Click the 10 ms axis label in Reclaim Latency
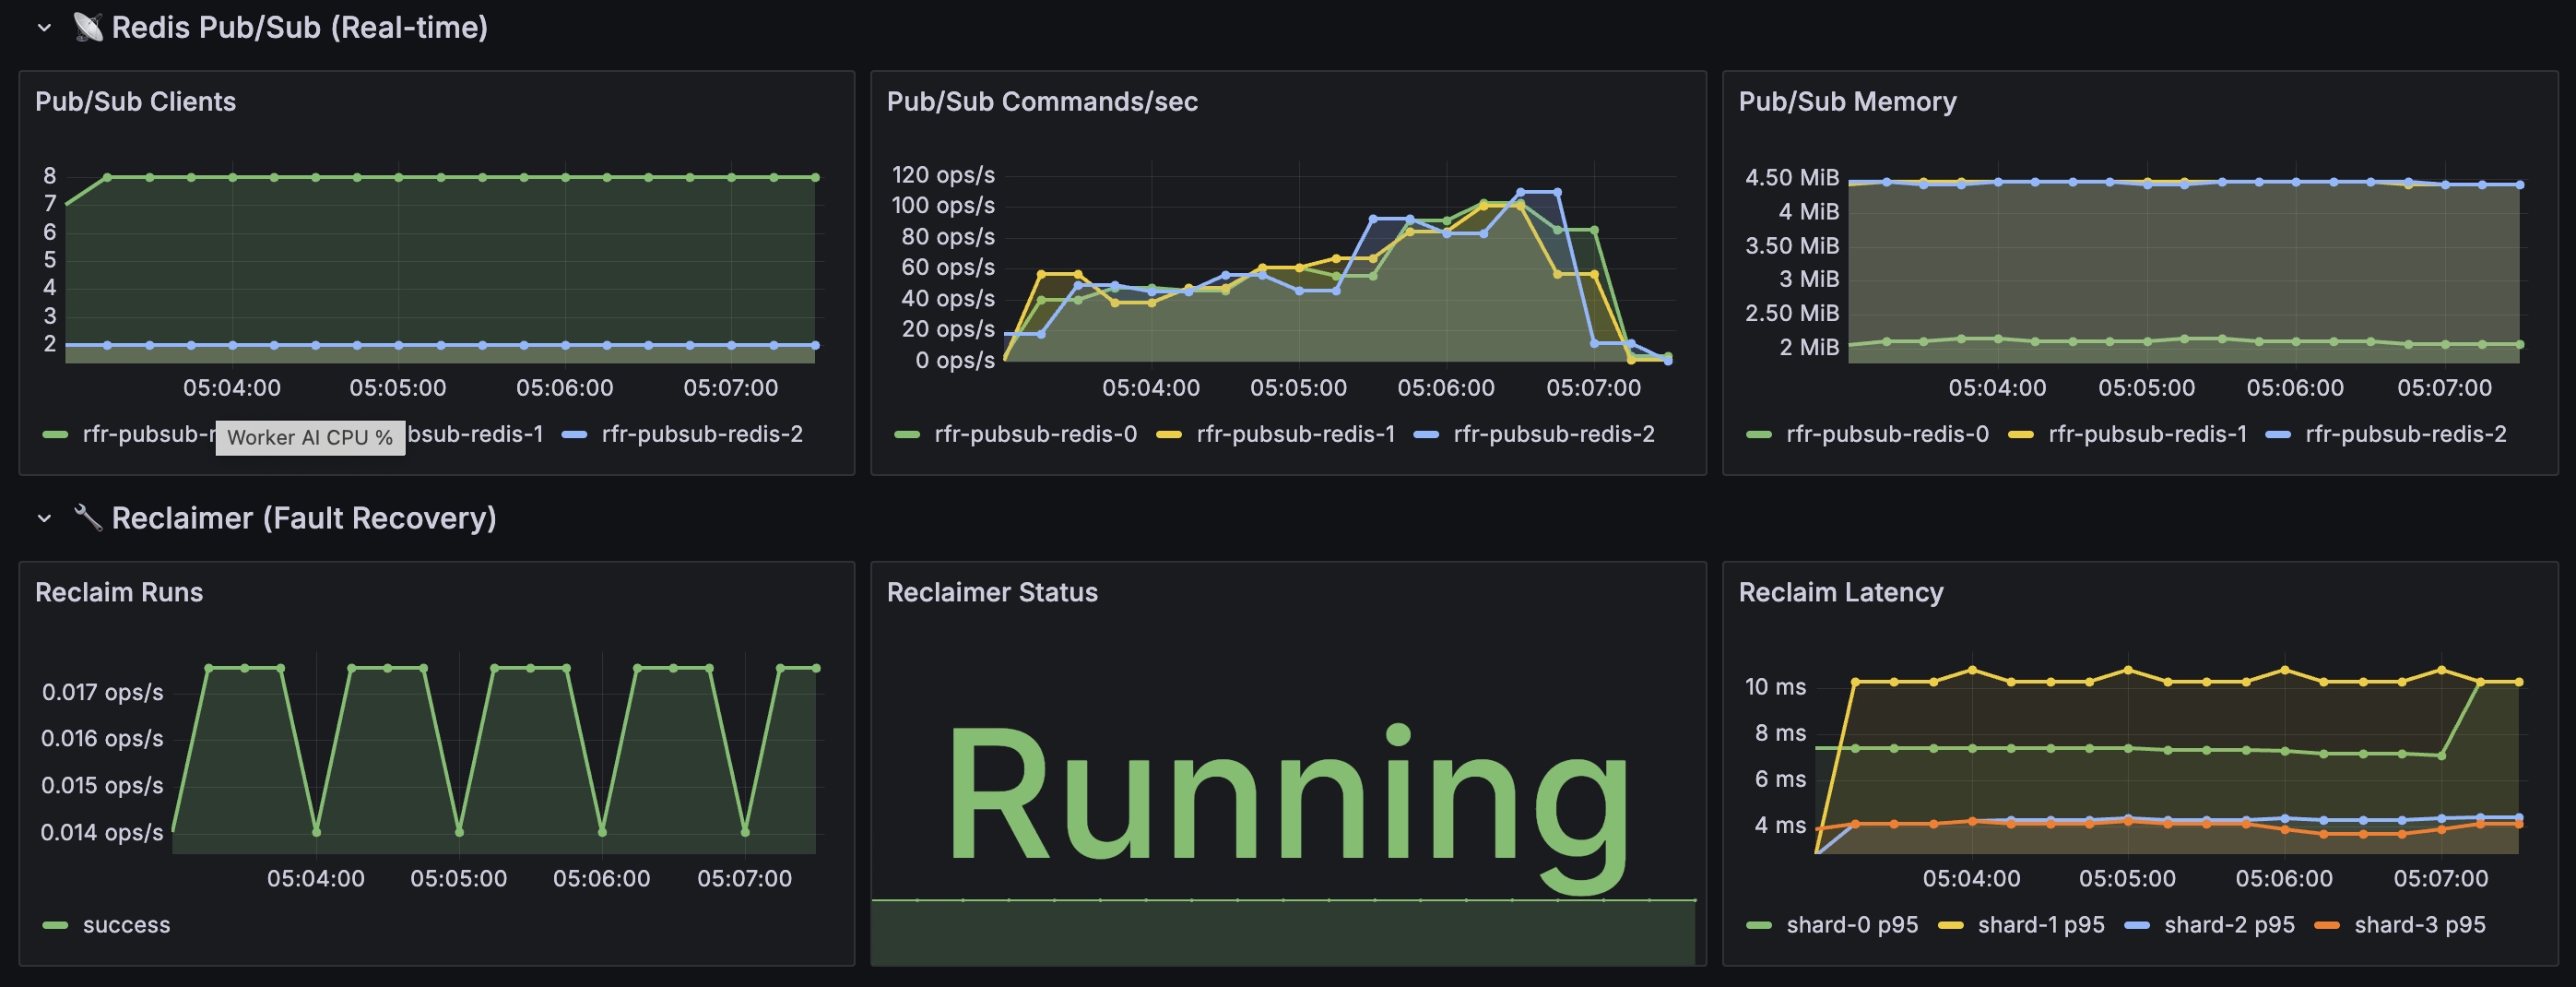 1775,687
